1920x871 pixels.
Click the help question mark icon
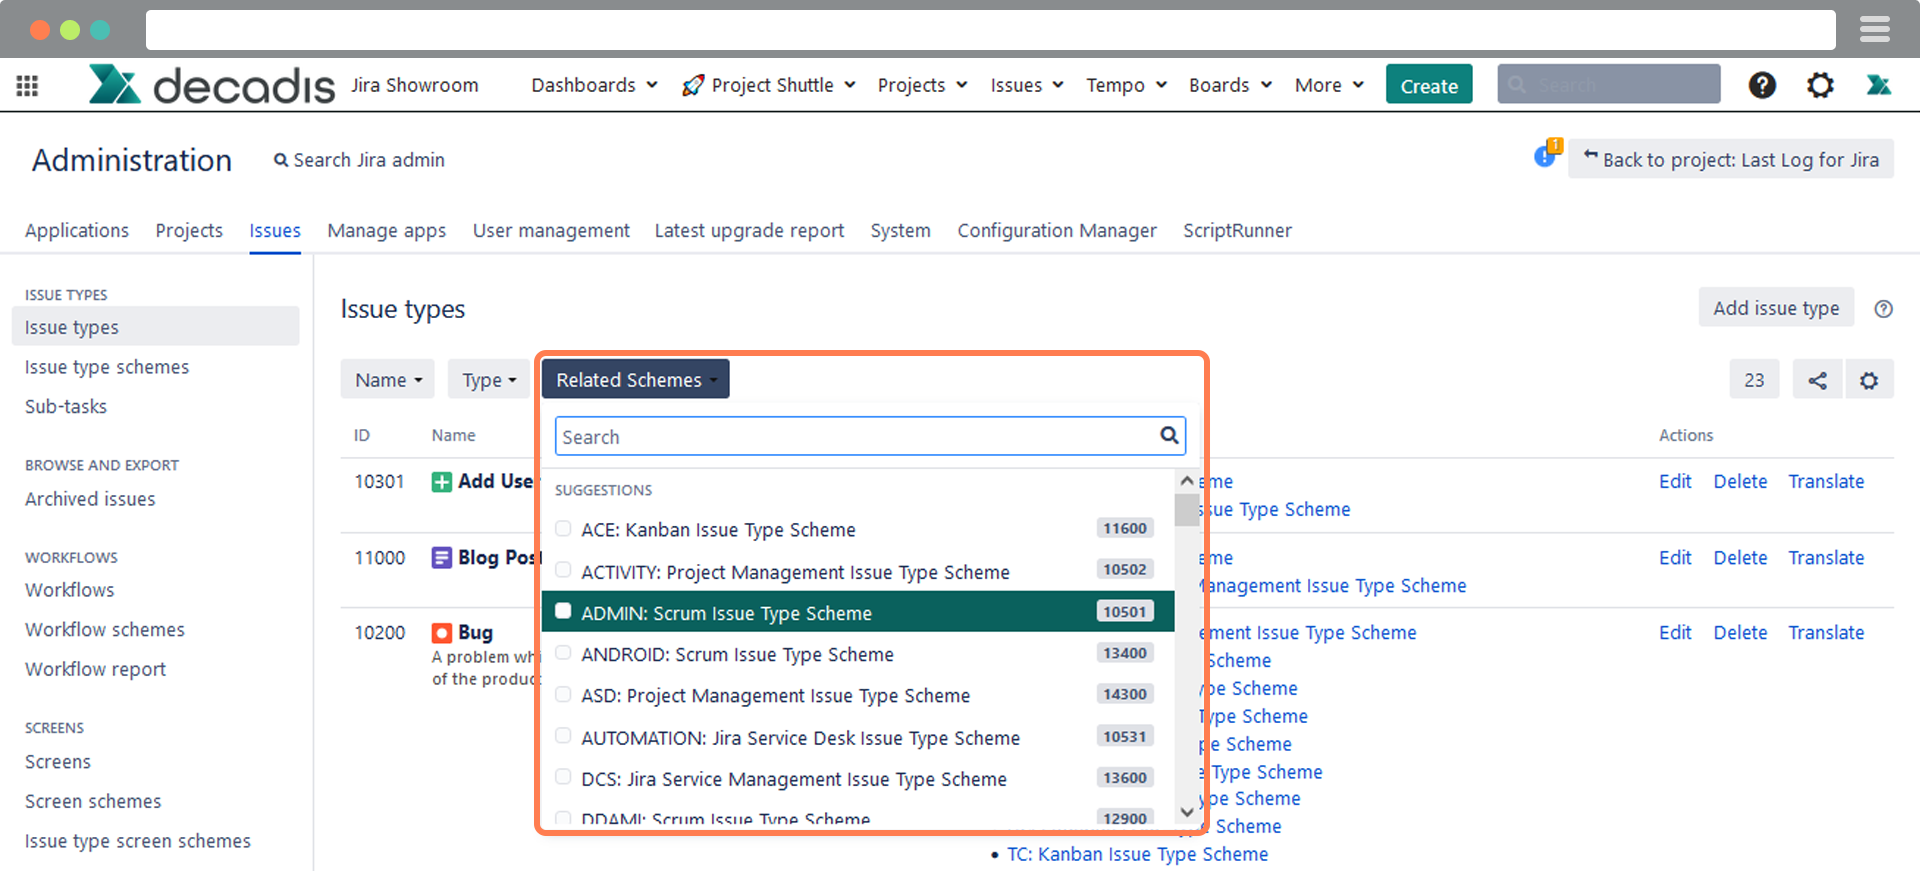pyautogui.click(x=1762, y=86)
